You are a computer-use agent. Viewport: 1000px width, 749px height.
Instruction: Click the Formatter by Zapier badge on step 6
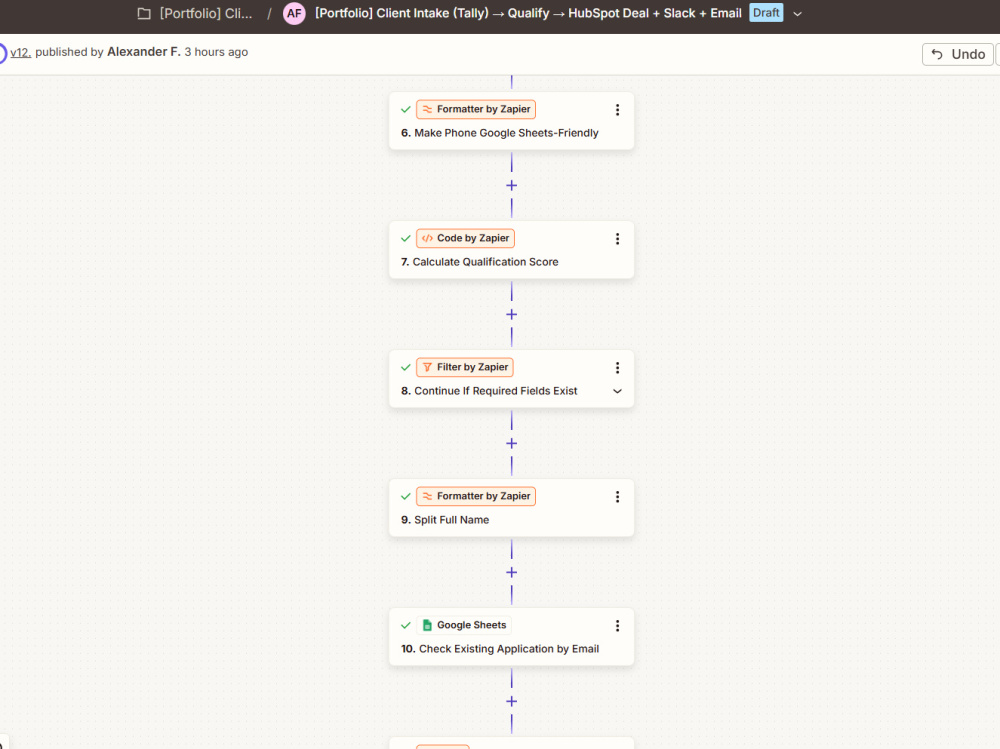pyautogui.click(x=476, y=109)
